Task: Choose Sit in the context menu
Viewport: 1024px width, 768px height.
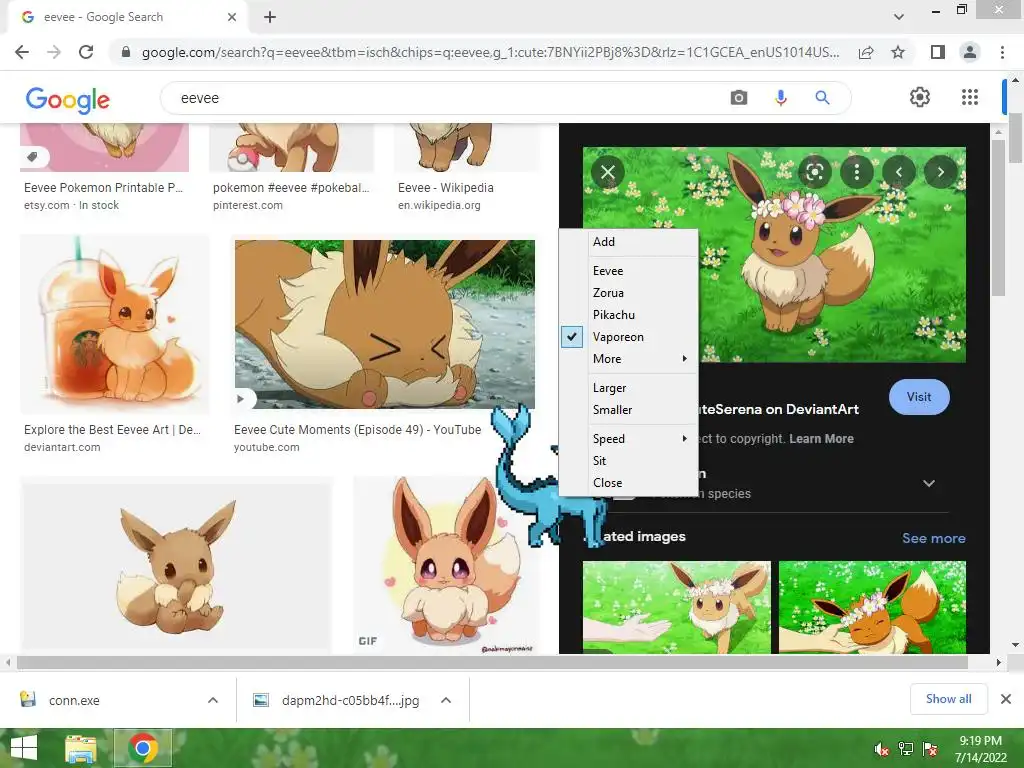Action: (x=629, y=461)
